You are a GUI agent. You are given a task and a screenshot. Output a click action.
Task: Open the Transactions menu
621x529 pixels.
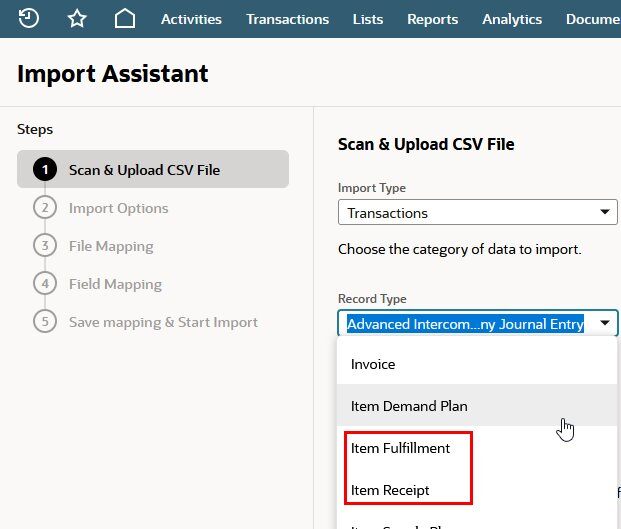(x=287, y=19)
